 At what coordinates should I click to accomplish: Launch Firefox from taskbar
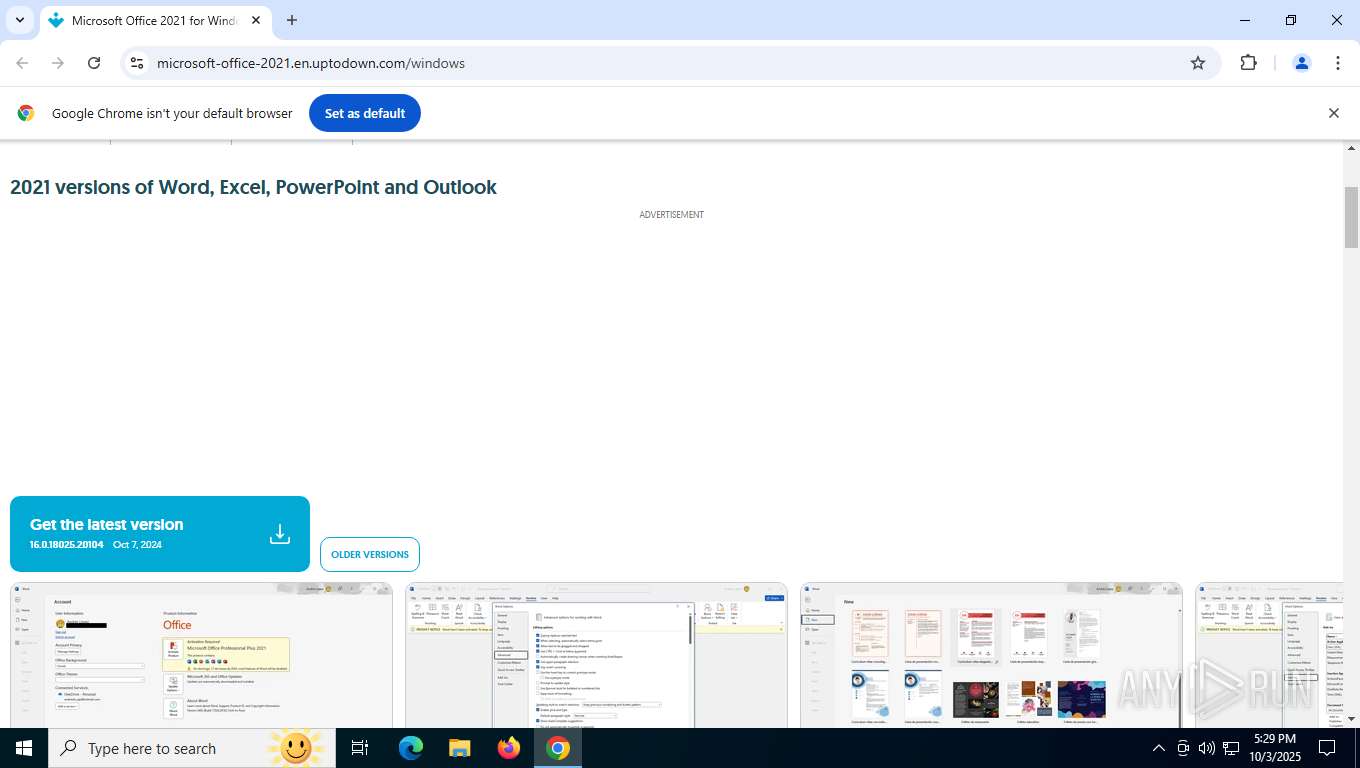tap(509, 748)
